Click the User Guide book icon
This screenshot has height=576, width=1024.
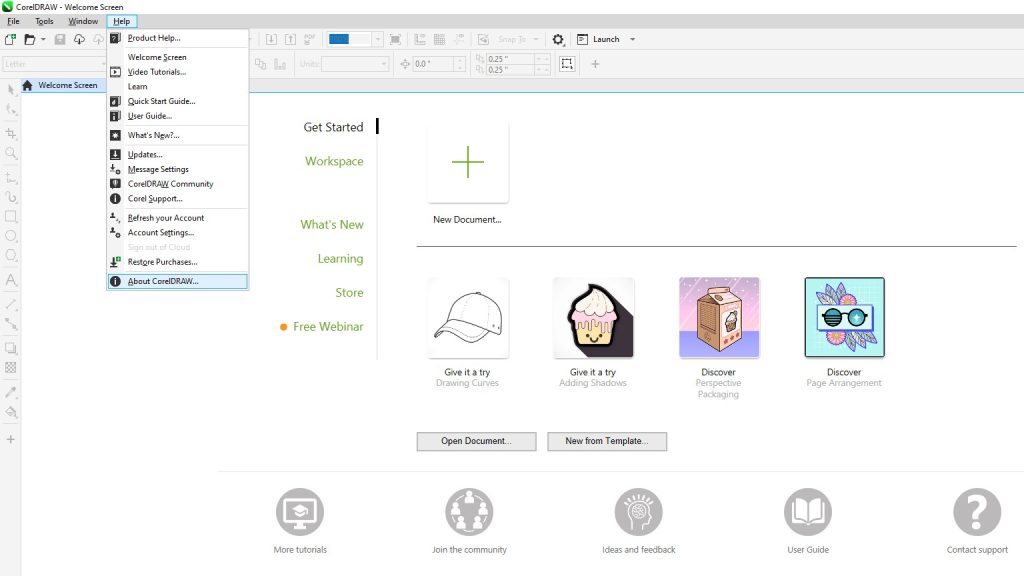click(808, 512)
